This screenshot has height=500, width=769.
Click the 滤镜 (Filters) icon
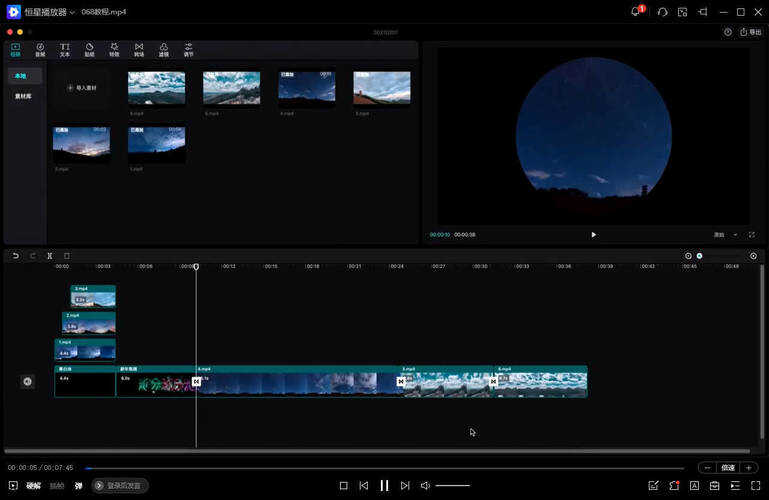coord(164,49)
